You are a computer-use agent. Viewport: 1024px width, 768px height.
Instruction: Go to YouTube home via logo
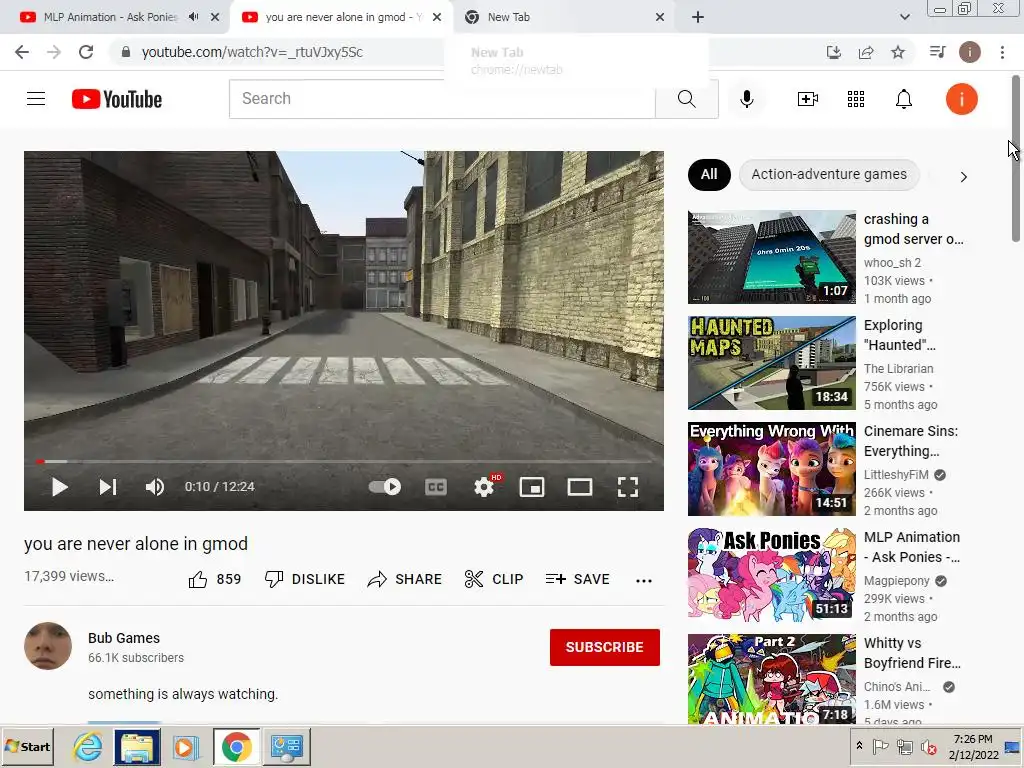117,99
